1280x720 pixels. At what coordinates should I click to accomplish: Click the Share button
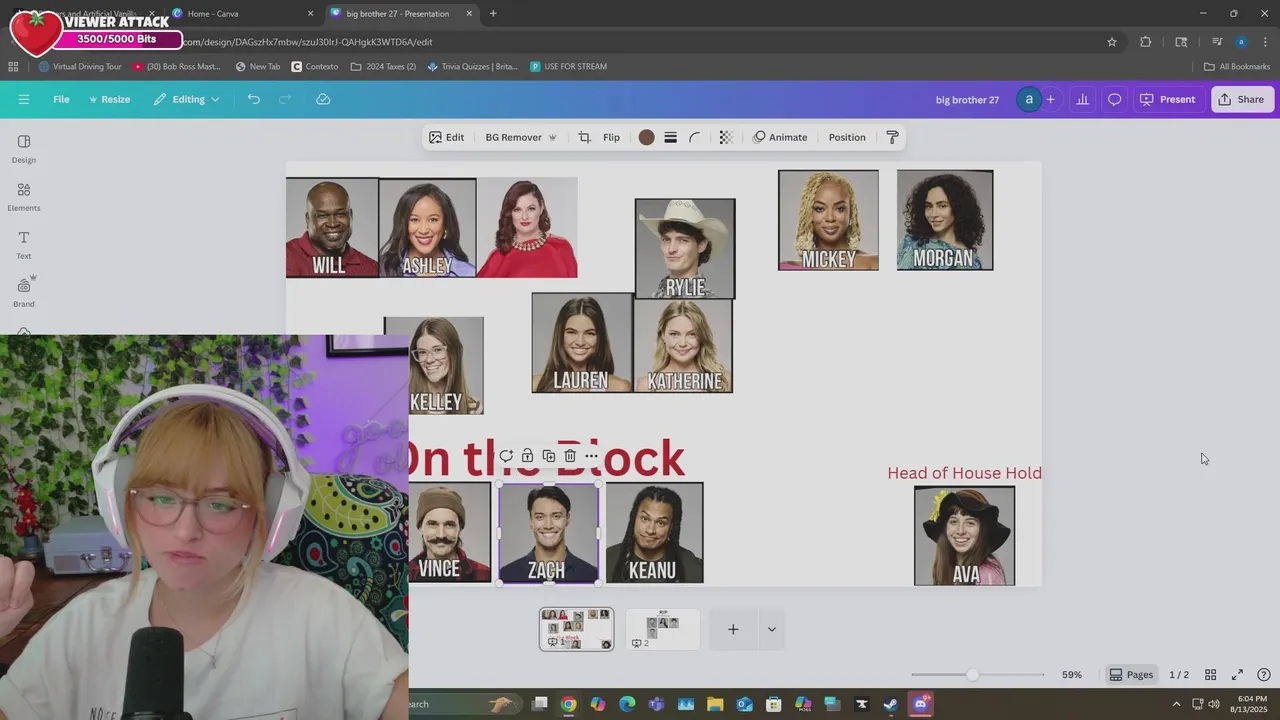1241,99
